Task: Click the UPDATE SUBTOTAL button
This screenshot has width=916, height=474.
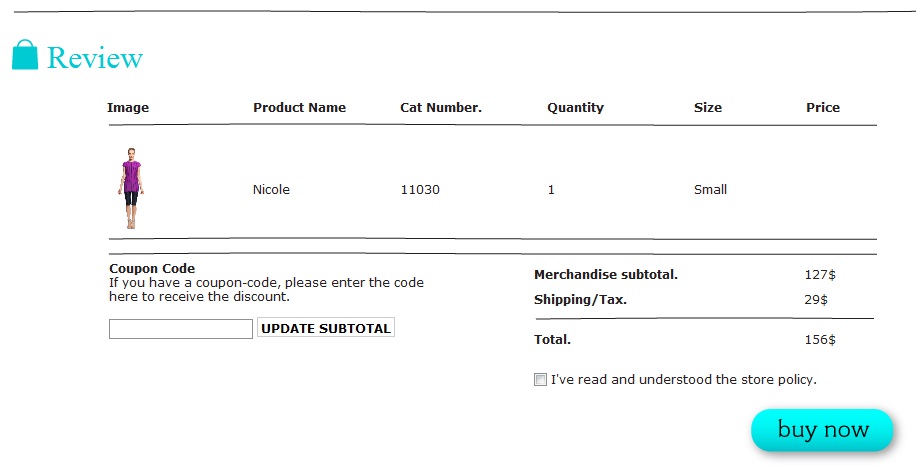Action: 326,328
